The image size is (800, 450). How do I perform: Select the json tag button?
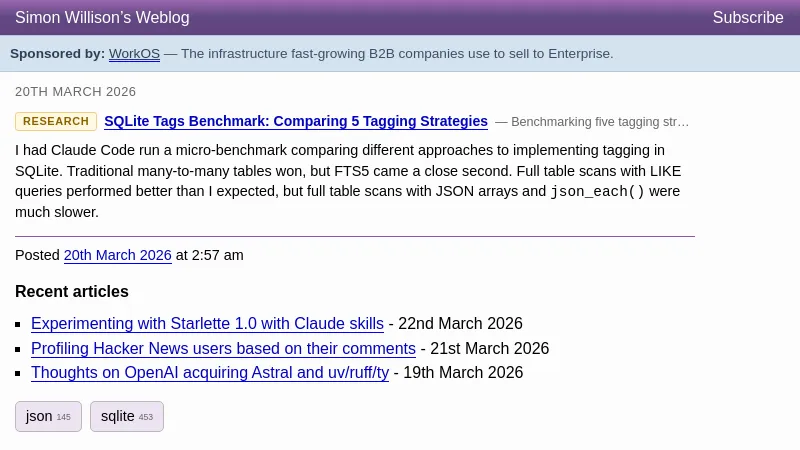(x=48, y=417)
